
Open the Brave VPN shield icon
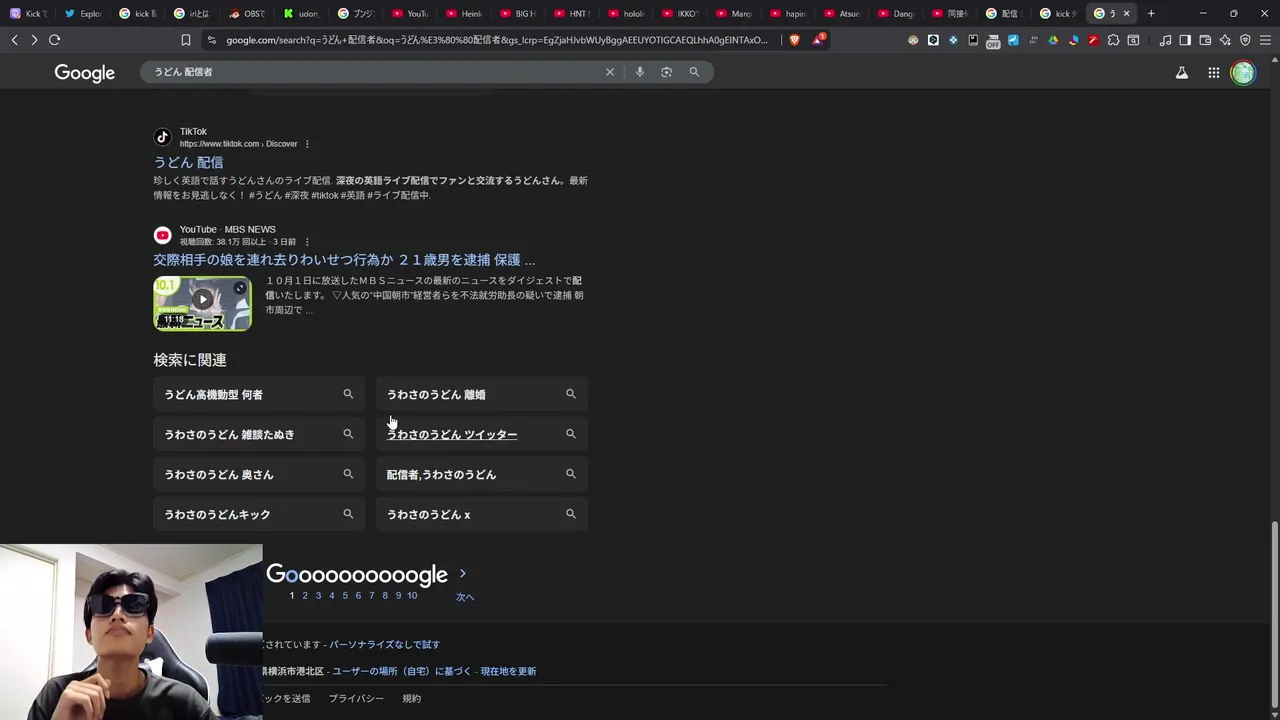tap(1245, 40)
